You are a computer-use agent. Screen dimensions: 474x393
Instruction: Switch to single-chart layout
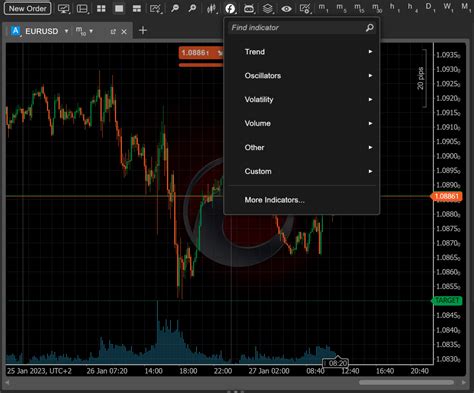click(x=119, y=8)
